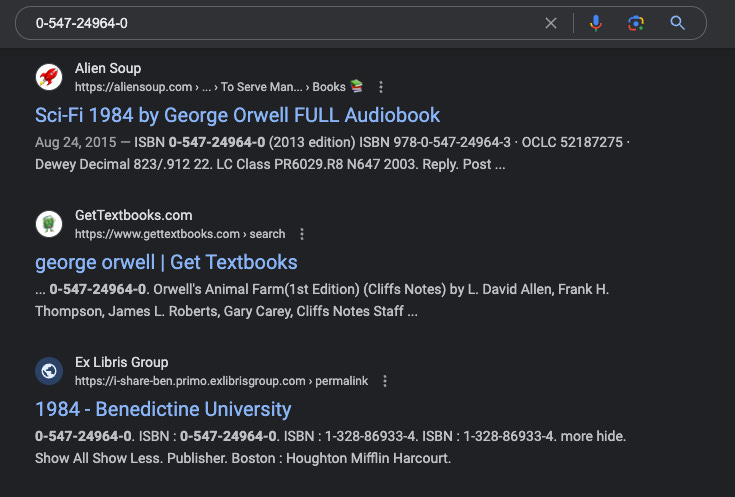Screen dimensions: 735x497
Task: Click the GetTextbooks.com favicon
Action: pyautogui.click(x=49, y=224)
